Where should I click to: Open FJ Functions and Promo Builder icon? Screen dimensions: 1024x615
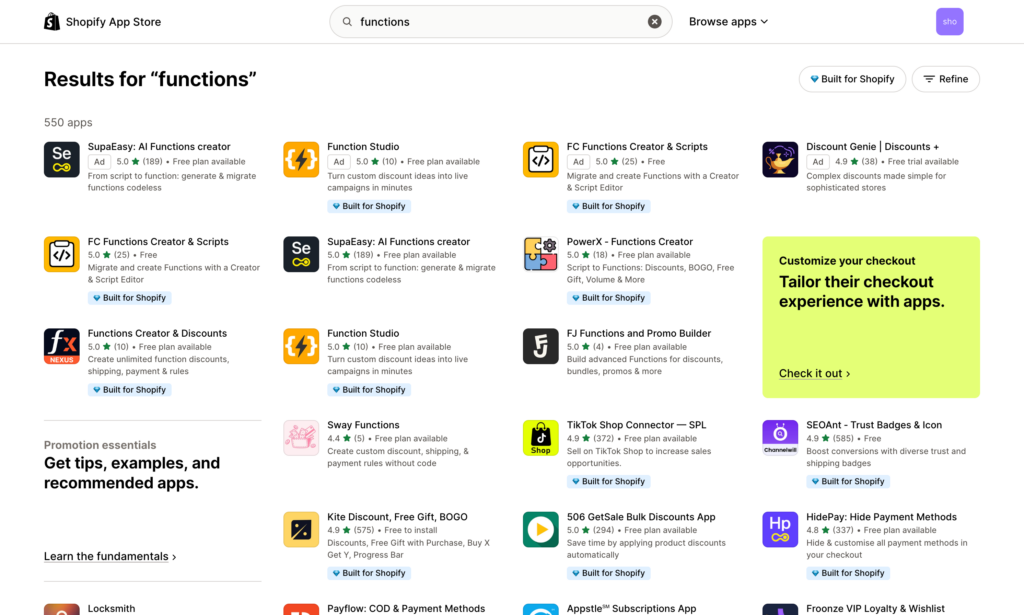click(541, 346)
